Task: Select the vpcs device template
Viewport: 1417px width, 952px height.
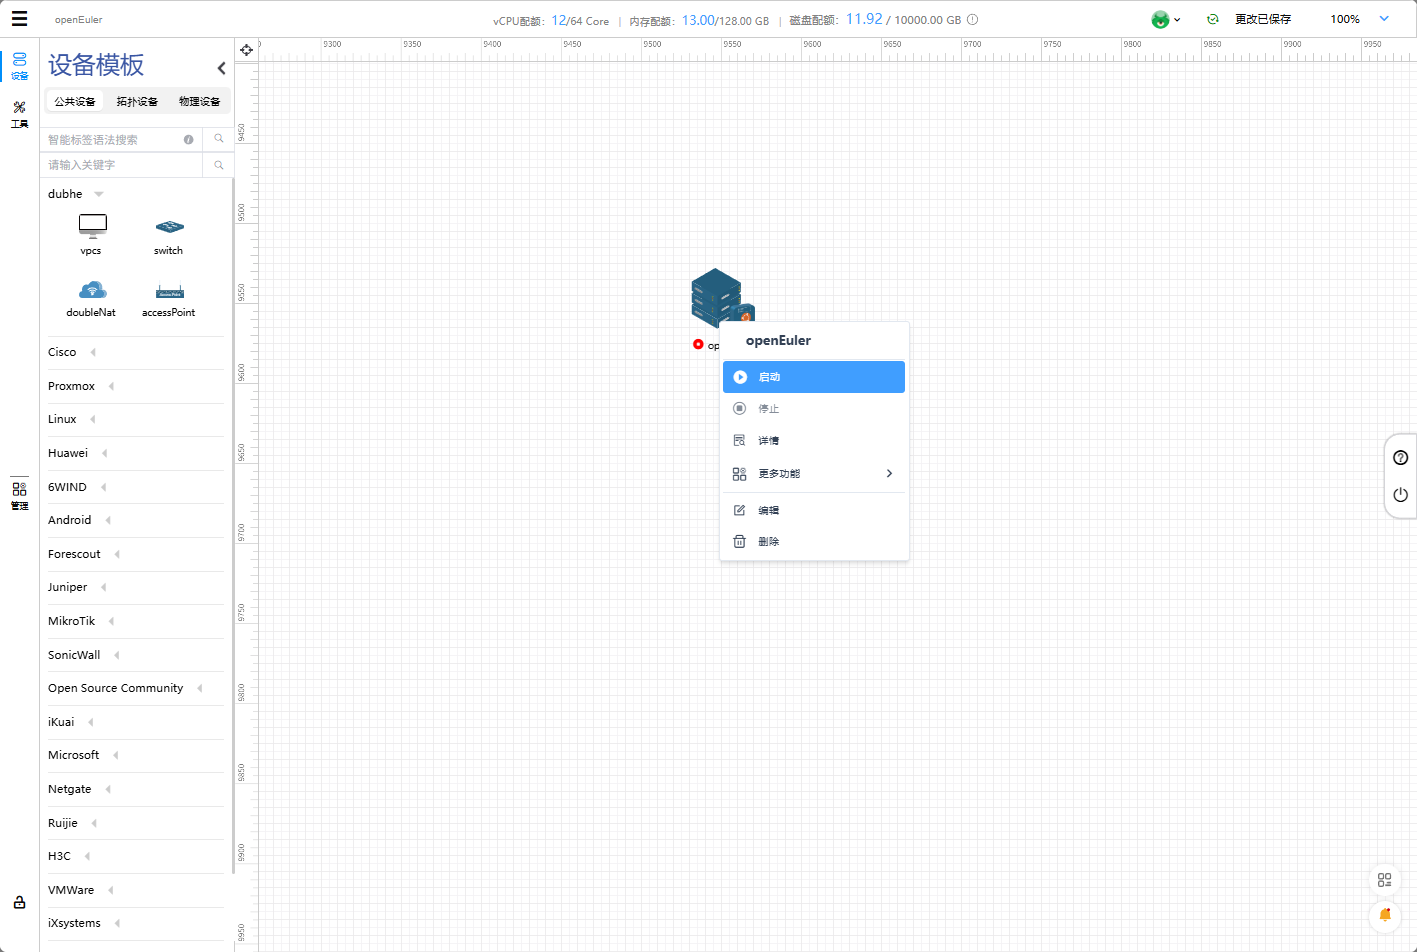Action: [91, 235]
